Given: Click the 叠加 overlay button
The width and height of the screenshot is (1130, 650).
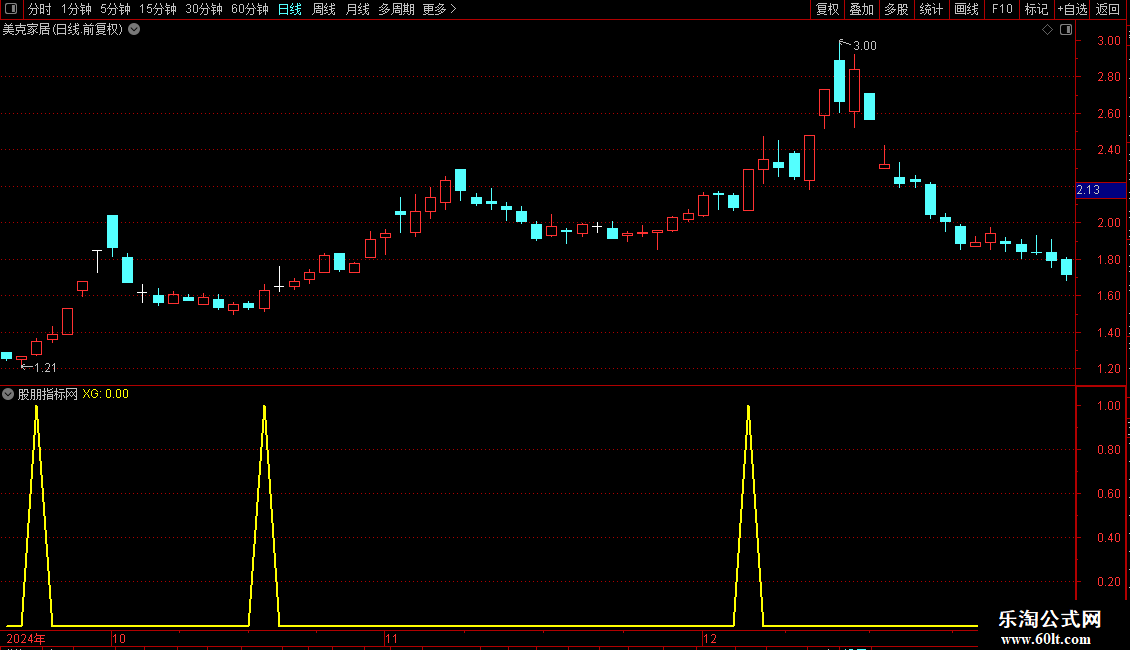Looking at the screenshot, I should tap(861, 9).
